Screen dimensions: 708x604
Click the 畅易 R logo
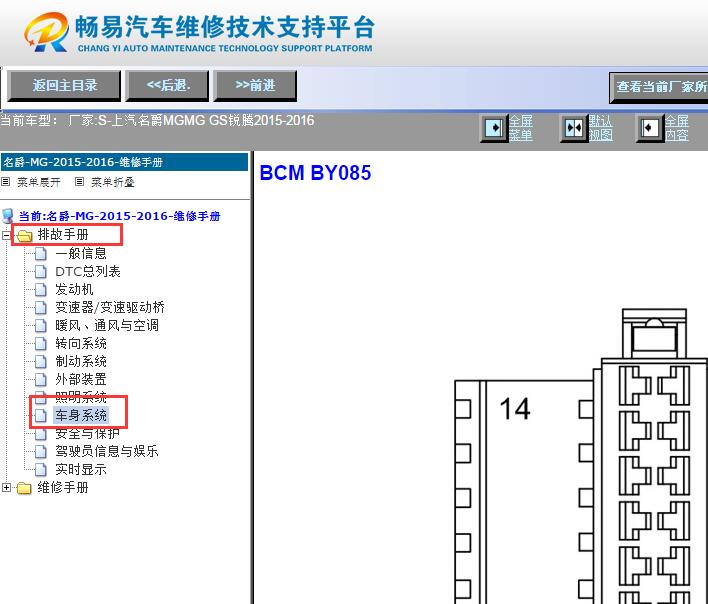[x=47, y=32]
